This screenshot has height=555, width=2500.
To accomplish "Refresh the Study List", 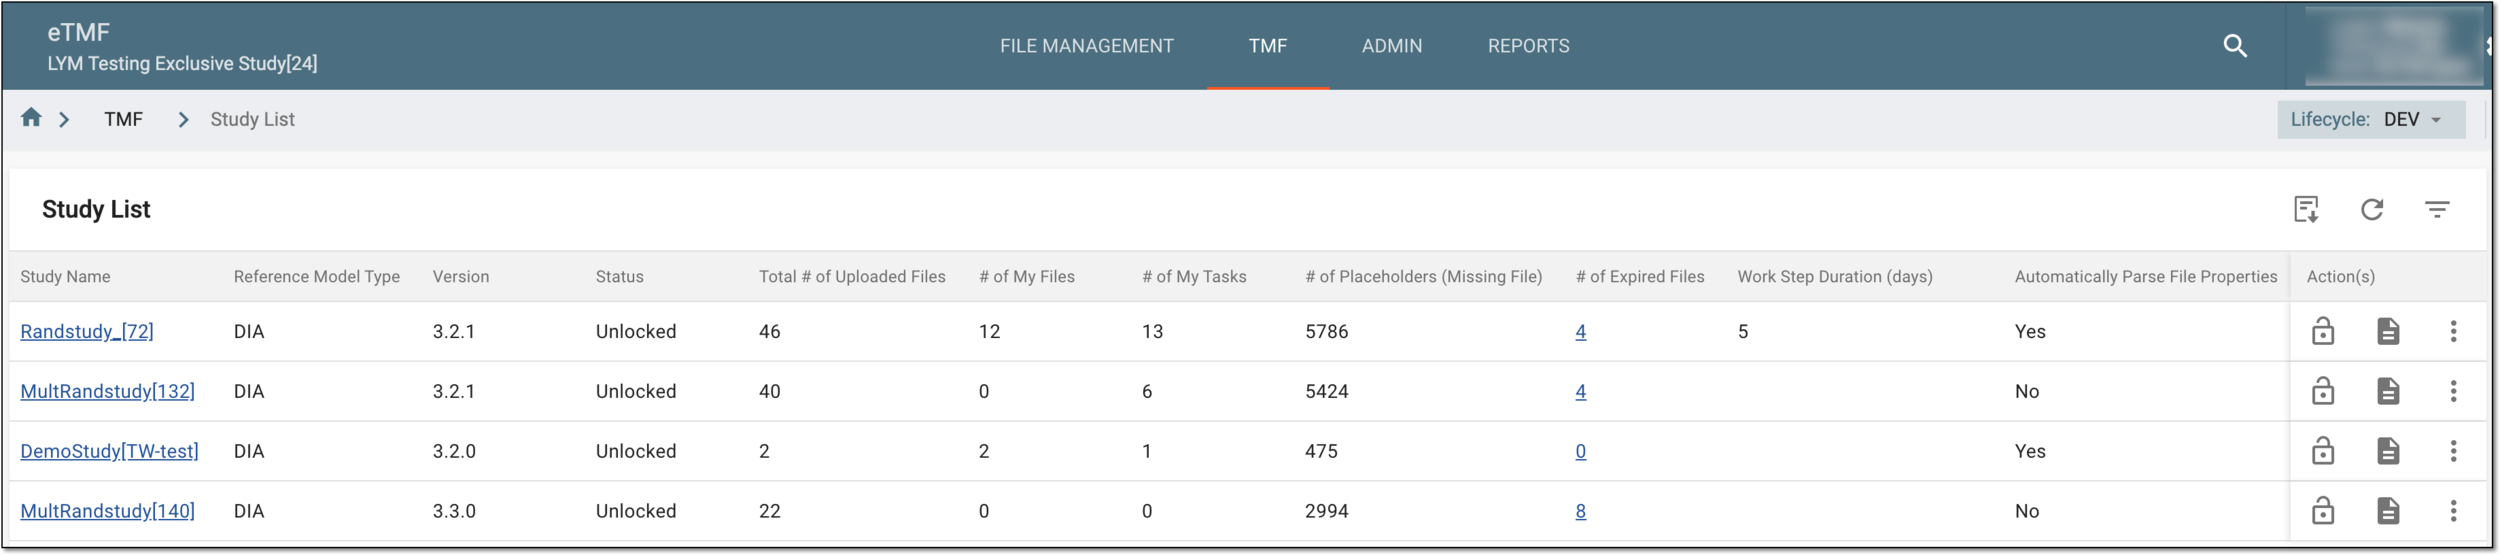I will pyautogui.click(x=2372, y=210).
